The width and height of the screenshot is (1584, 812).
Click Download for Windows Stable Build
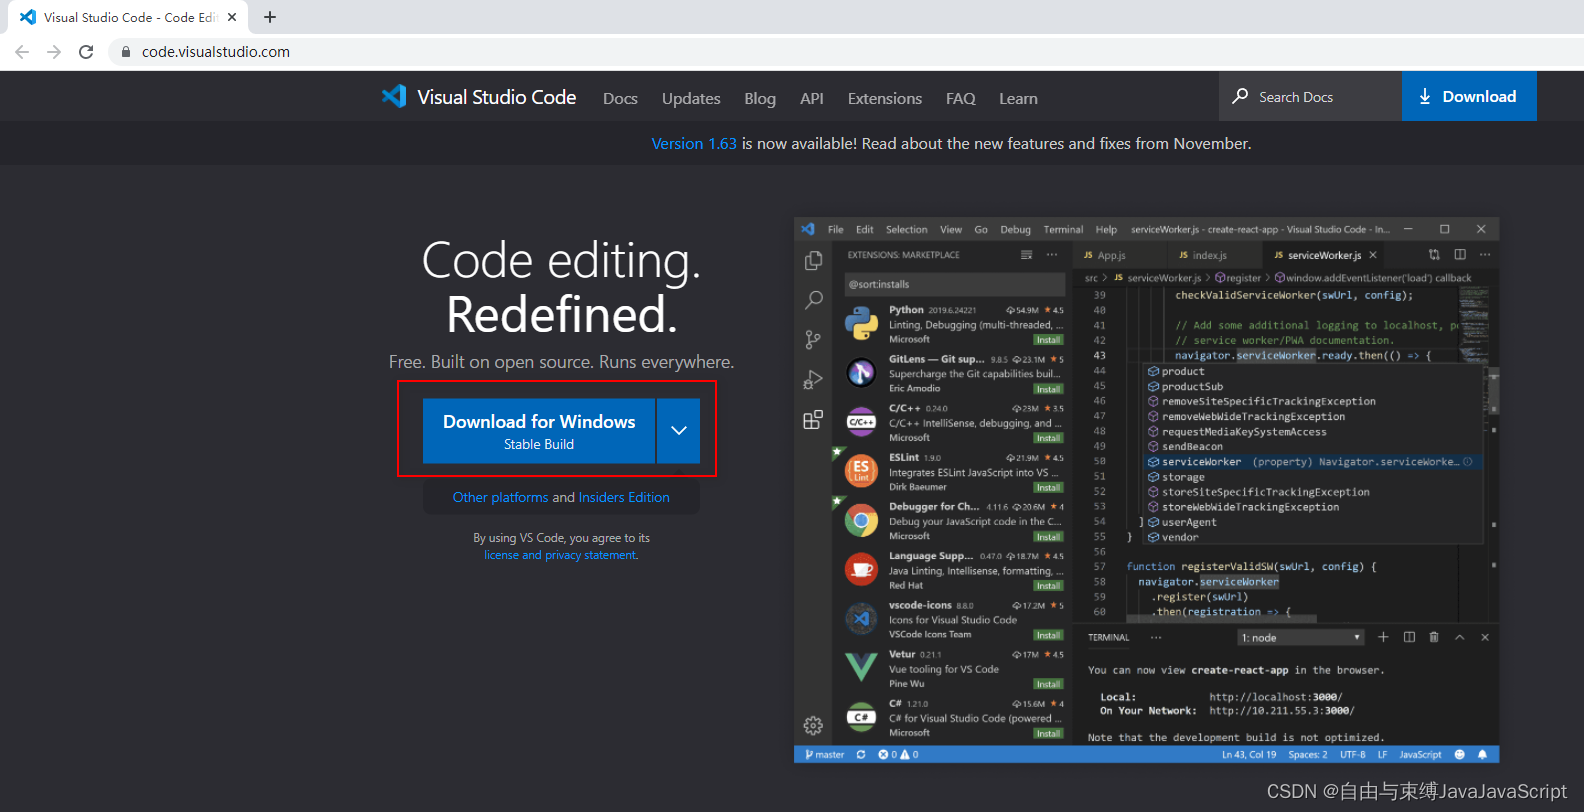click(x=539, y=431)
